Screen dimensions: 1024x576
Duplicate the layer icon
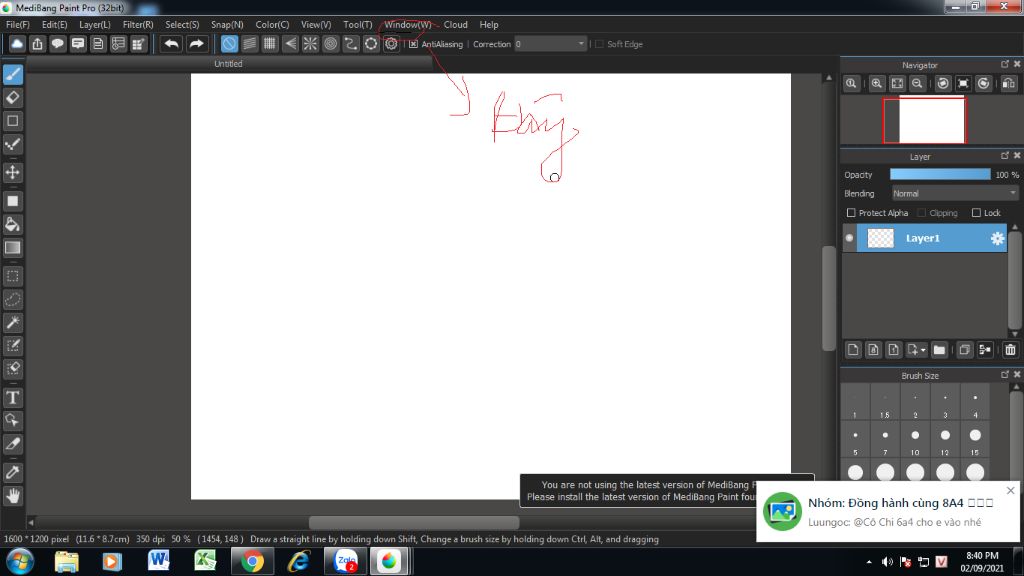pos(965,350)
